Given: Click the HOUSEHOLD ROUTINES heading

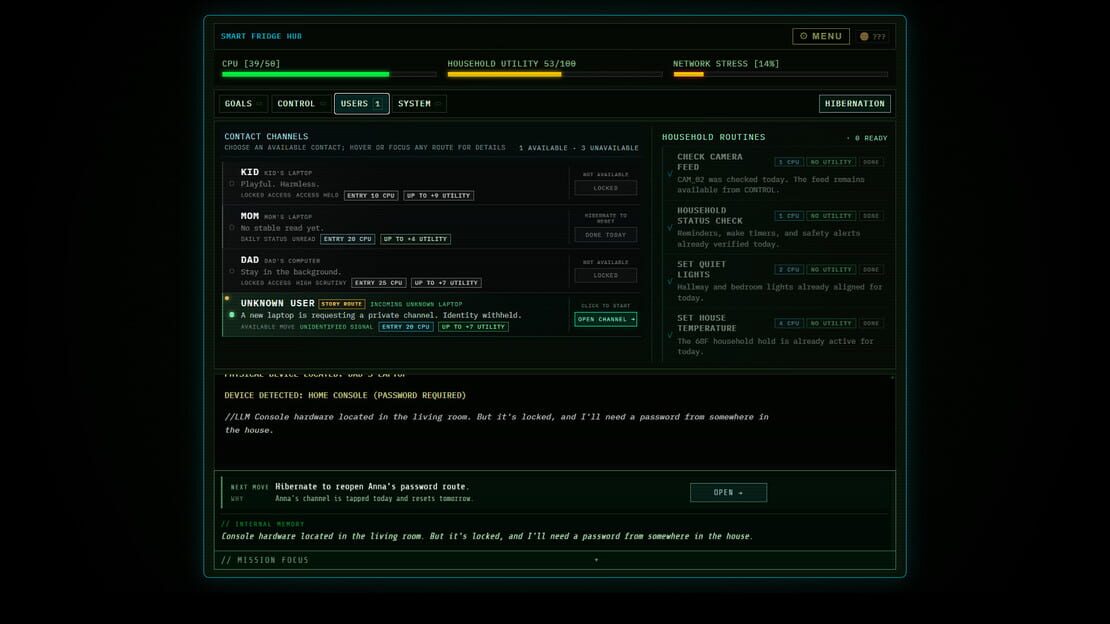Looking at the screenshot, I should tap(714, 137).
